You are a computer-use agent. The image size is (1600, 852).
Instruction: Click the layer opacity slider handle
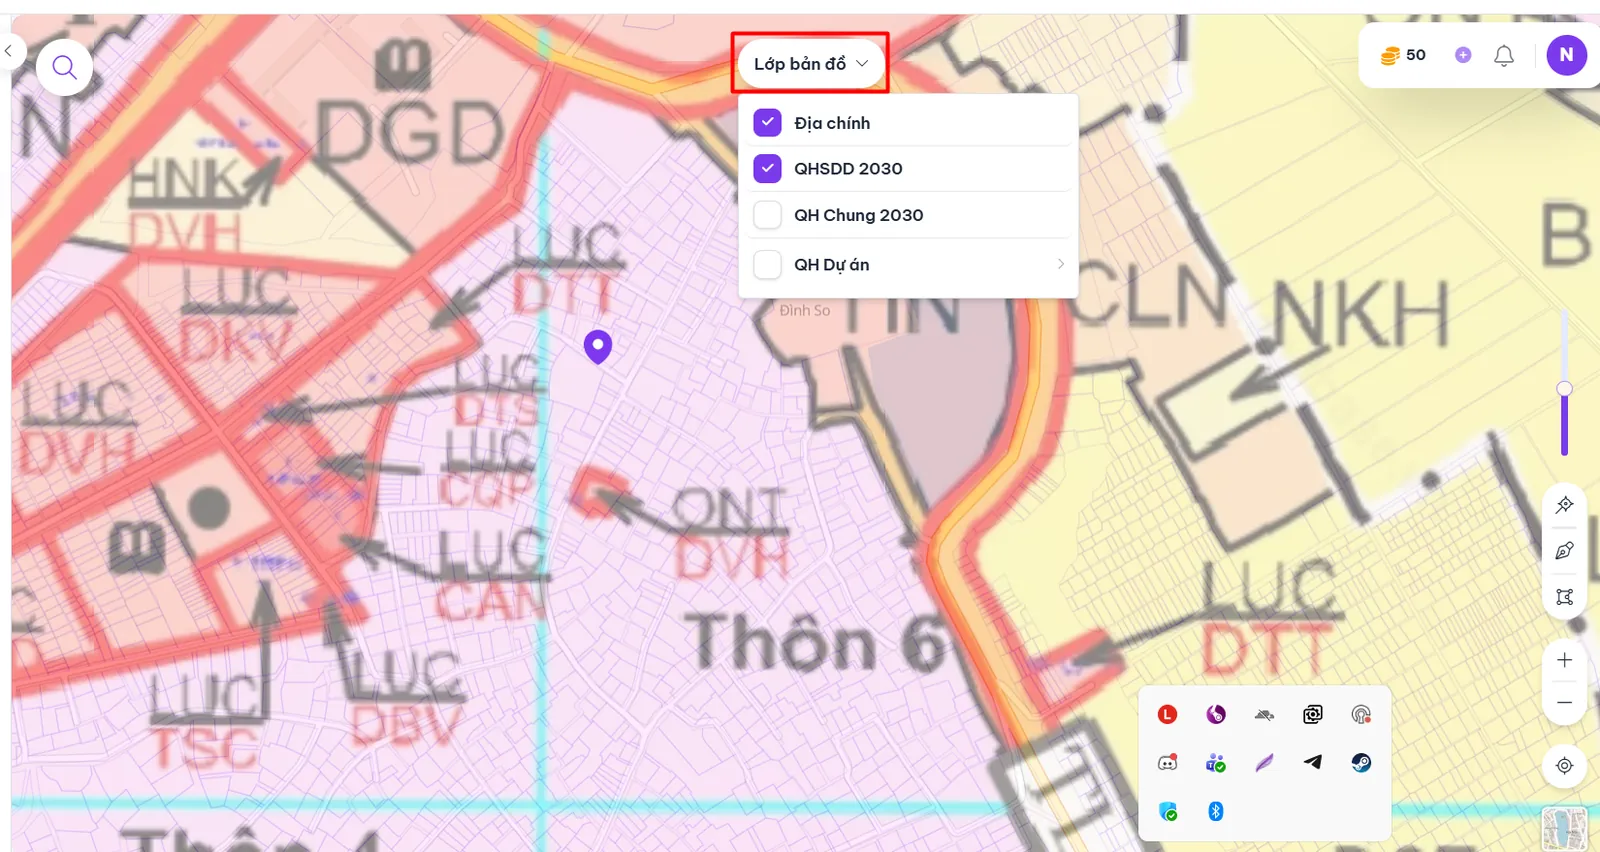click(1564, 389)
